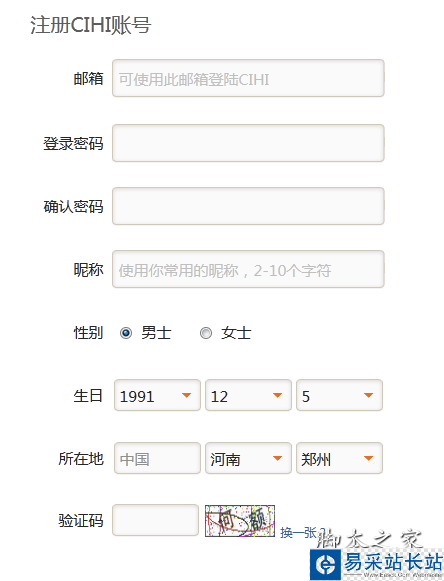Select the male (男士) radio button

pyautogui.click(x=126, y=333)
